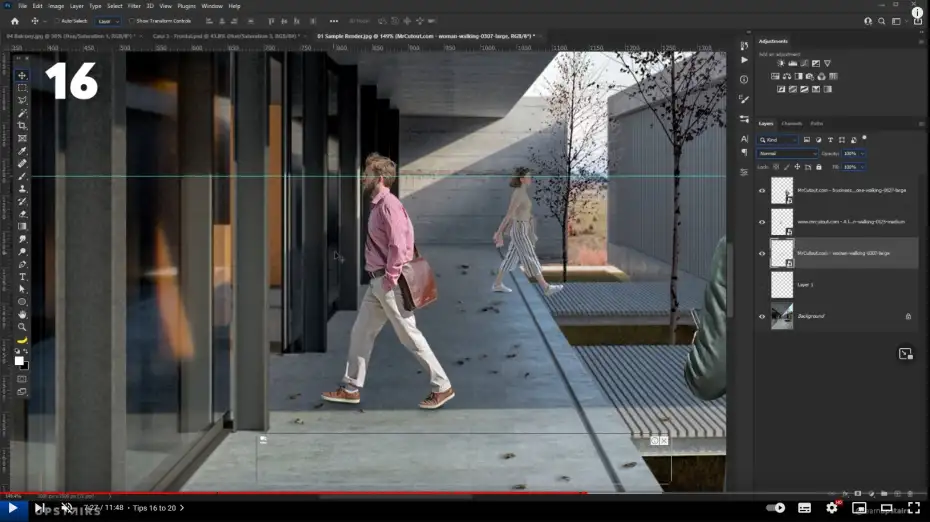Hide the Background layer
Viewport: 930px width, 522px height.
coord(762,316)
